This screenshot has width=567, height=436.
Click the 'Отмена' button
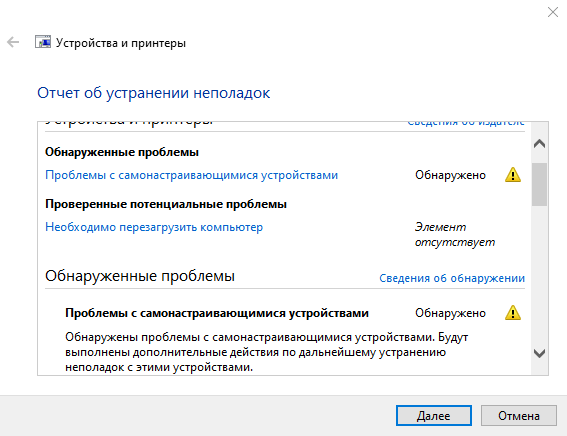[x=519, y=415]
